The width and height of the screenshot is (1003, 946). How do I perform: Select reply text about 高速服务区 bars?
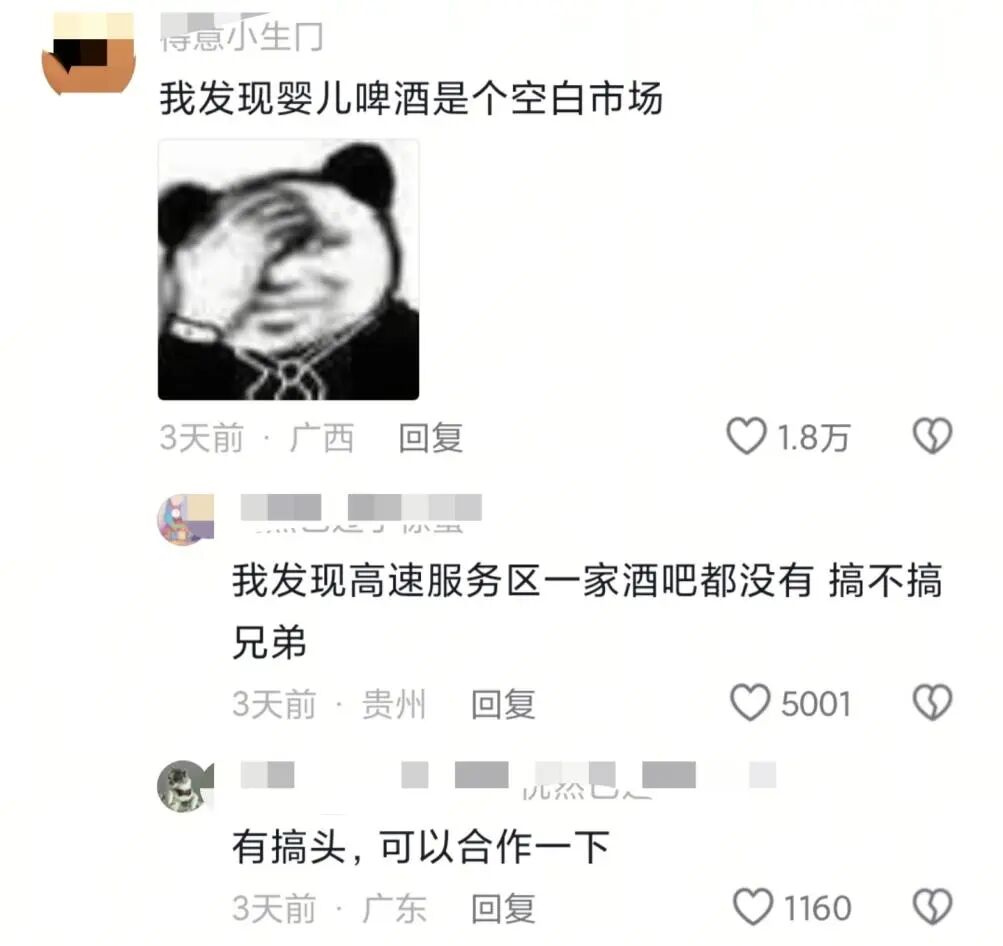pyautogui.click(x=587, y=611)
